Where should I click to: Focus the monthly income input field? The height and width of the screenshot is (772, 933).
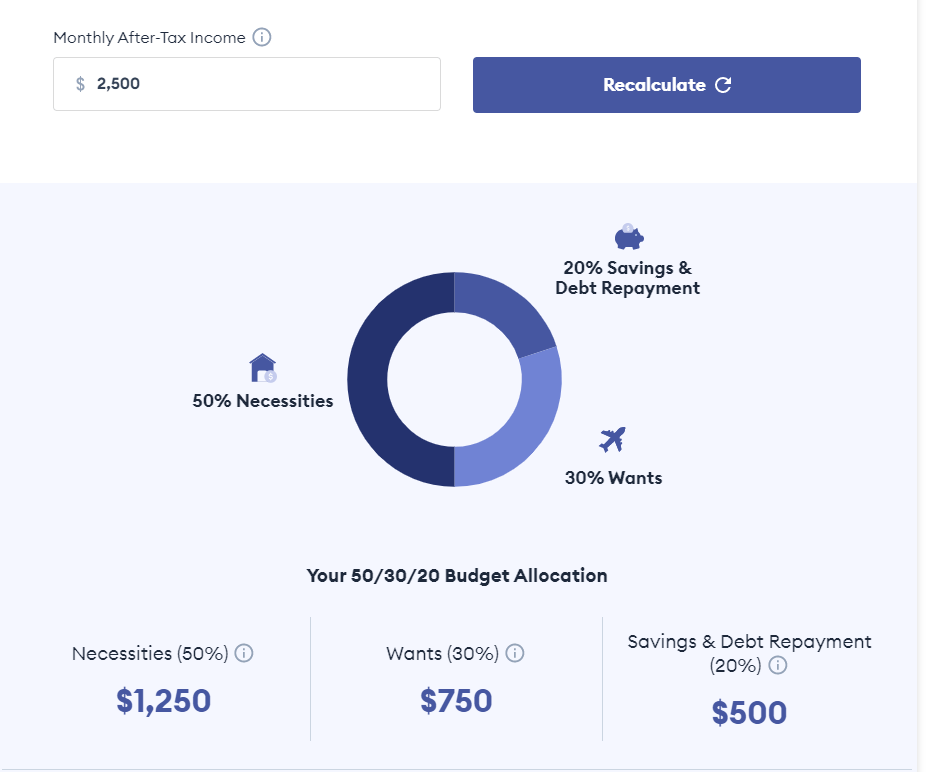(x=260, y=84)
